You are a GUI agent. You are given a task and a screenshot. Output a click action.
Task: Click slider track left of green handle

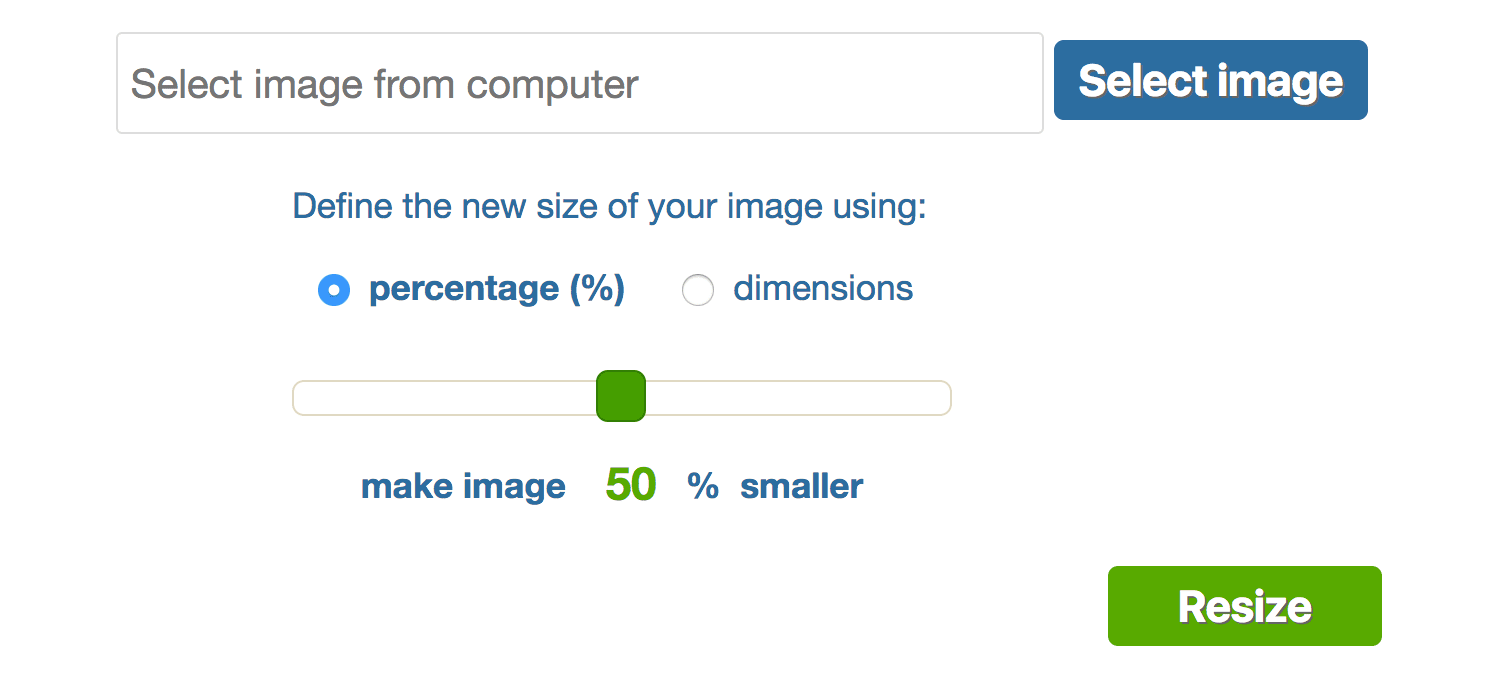[x=444, y=398]
